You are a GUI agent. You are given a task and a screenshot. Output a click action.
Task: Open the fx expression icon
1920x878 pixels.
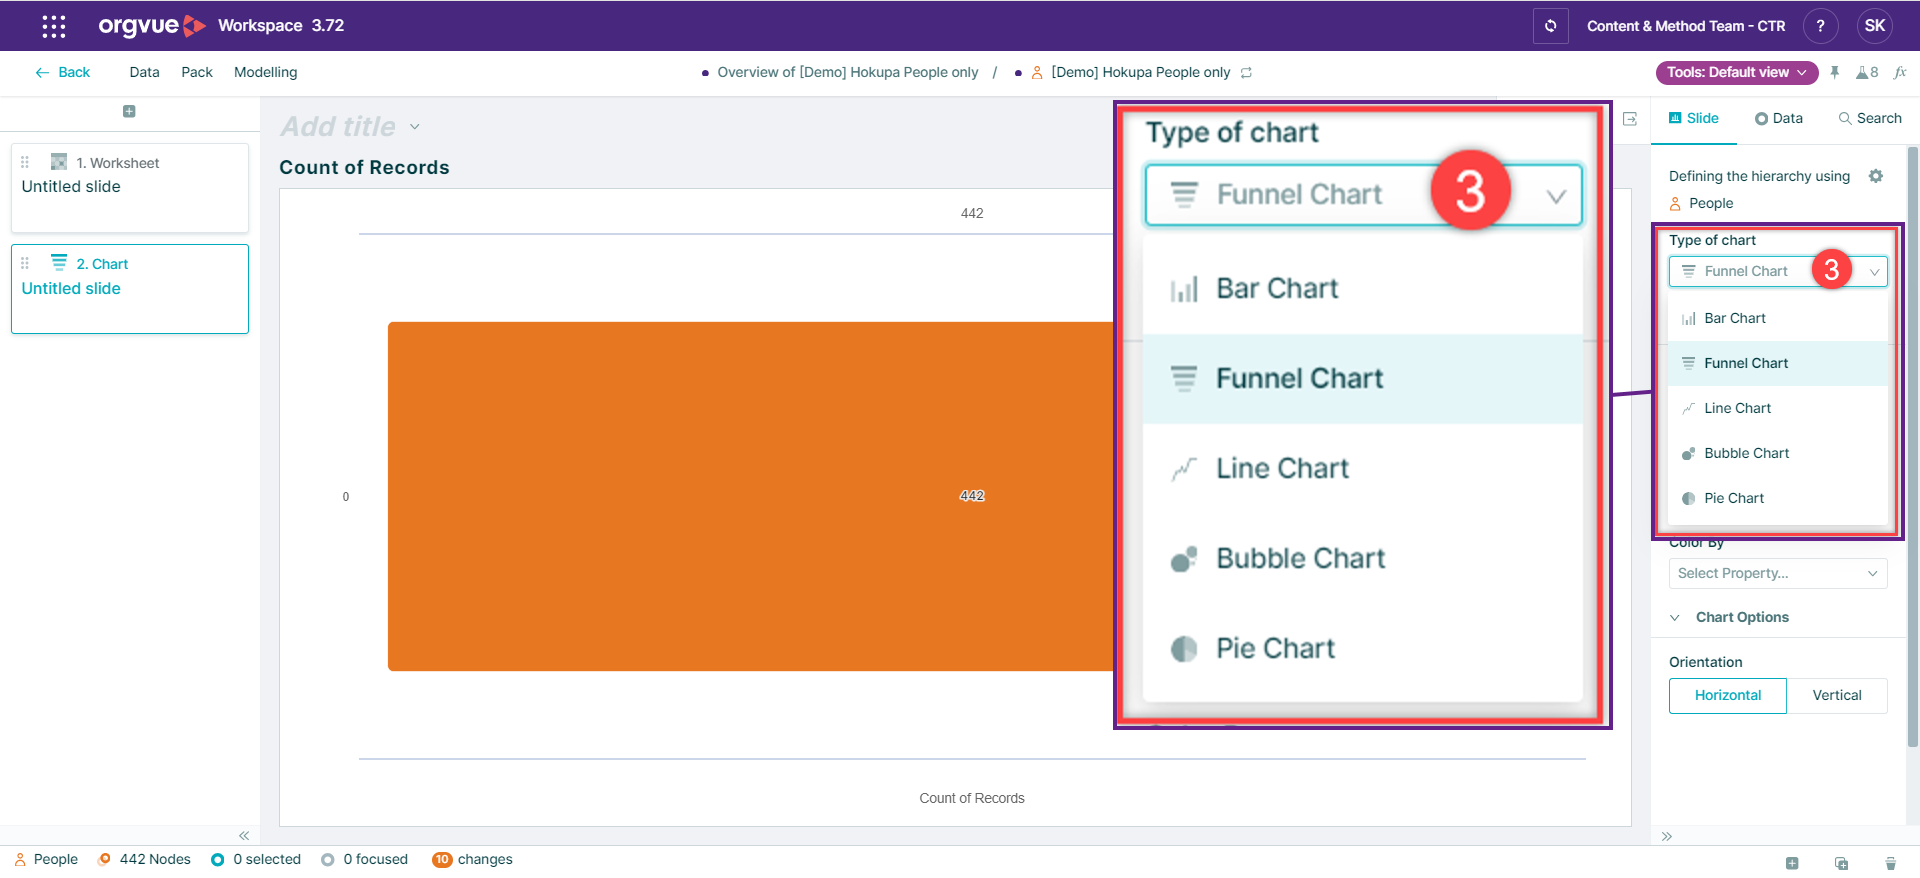click(1900, 72)
